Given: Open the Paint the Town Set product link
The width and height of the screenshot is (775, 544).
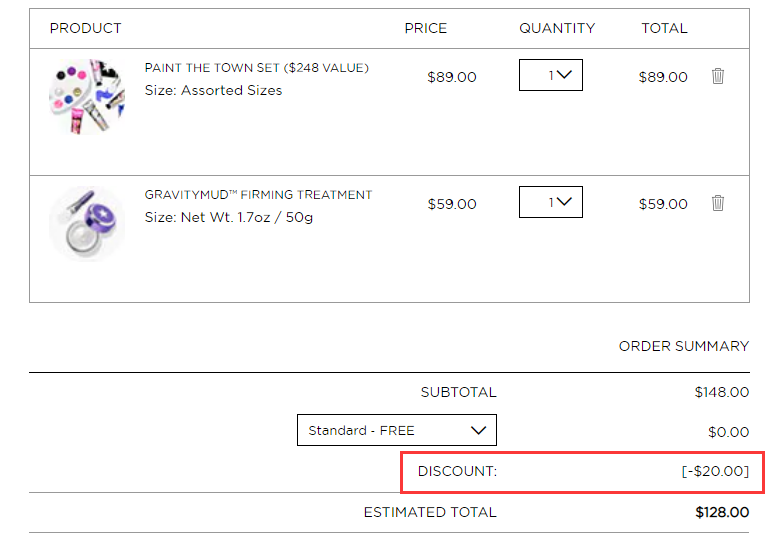Looking at the screenshot, I should tap(257, 68).
